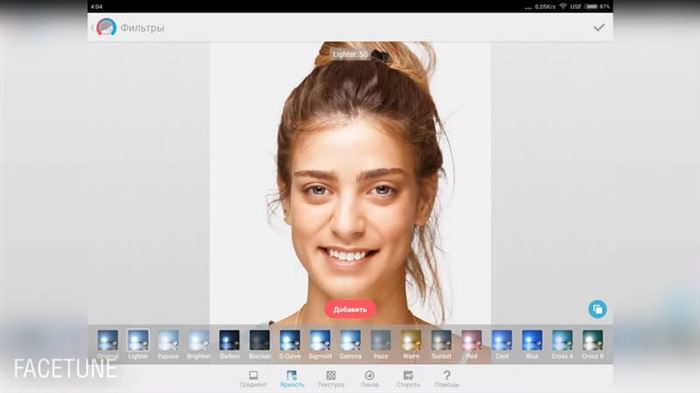Viewport: 700px width, 393px height.
Task: Choose the Cool filter thumbnail
Action: pyautogui.click(x=502, y=340)
